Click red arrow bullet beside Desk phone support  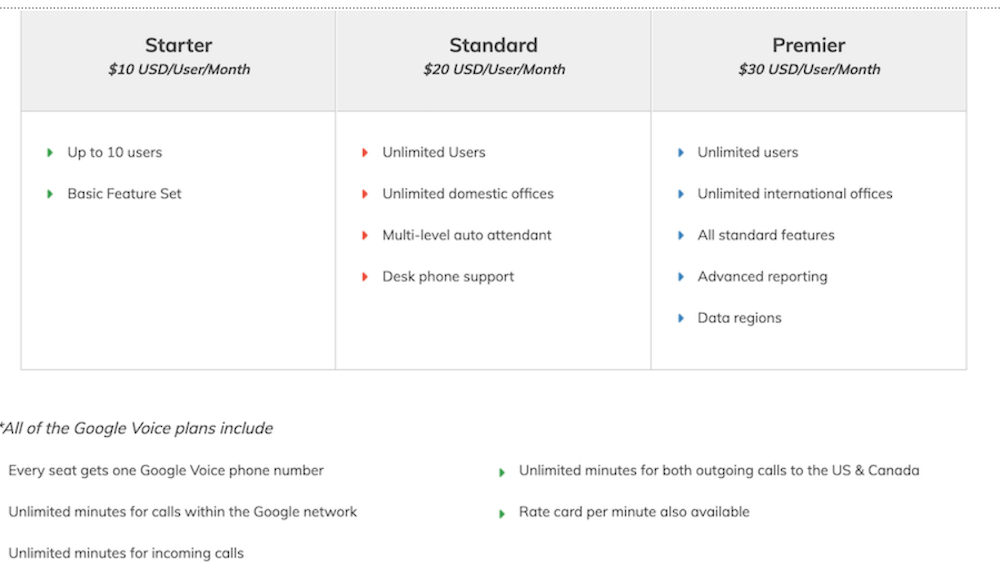point(365,277)
